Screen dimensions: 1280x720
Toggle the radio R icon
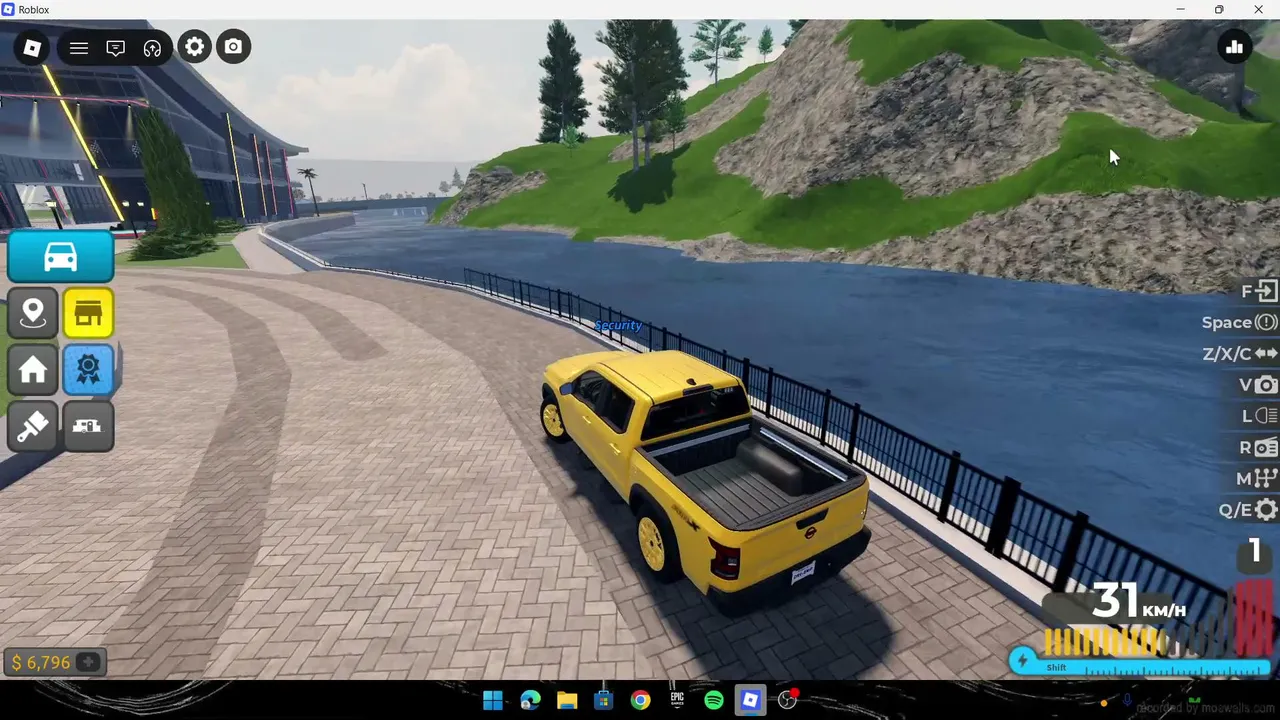coord(1266,447)
